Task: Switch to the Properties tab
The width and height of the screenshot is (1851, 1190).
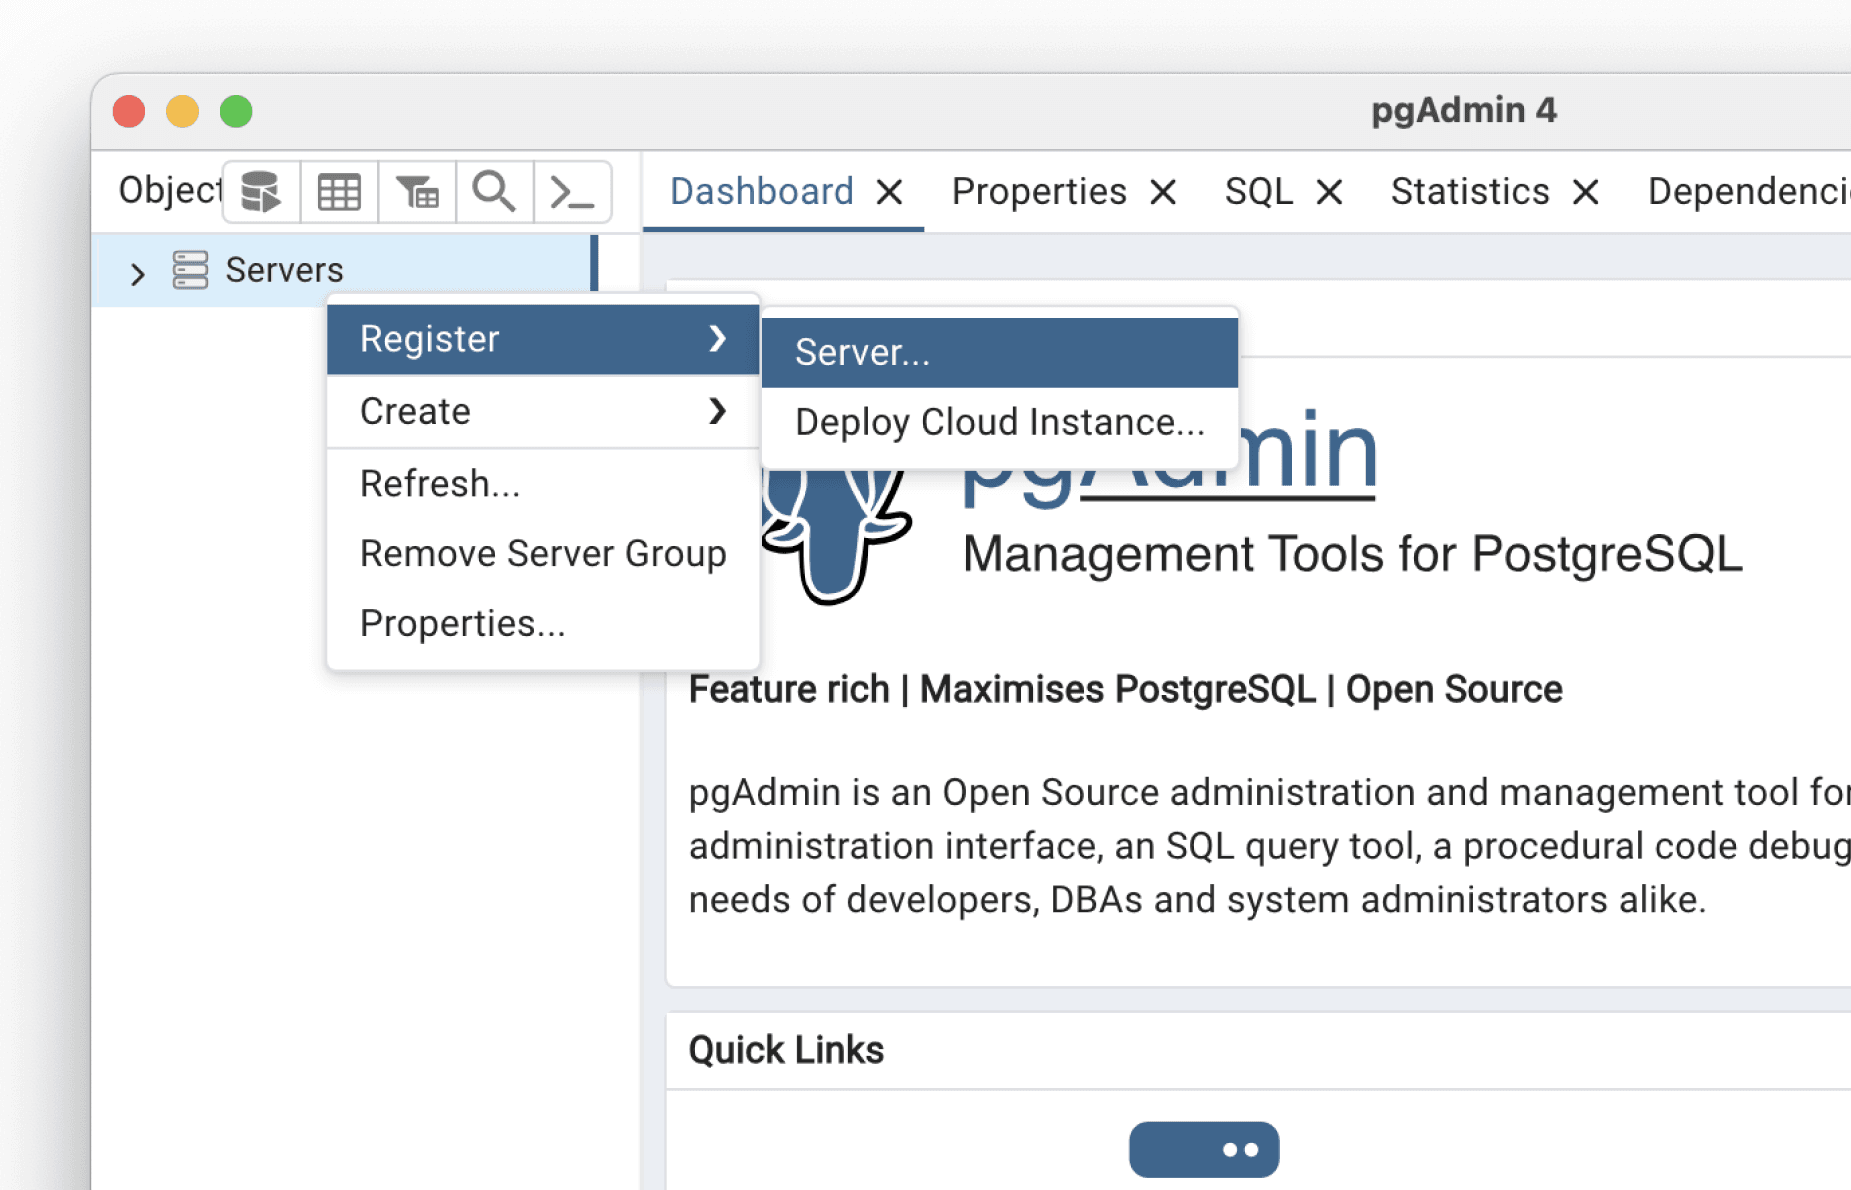Action: pos(1038,191)
